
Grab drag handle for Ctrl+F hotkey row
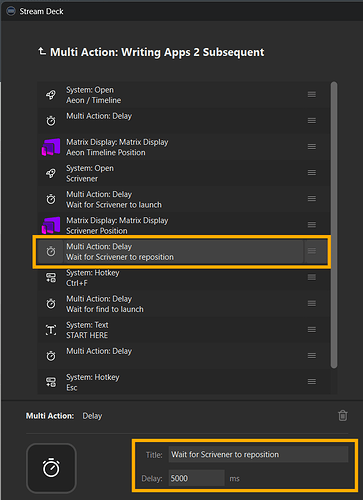click(312, 277)
